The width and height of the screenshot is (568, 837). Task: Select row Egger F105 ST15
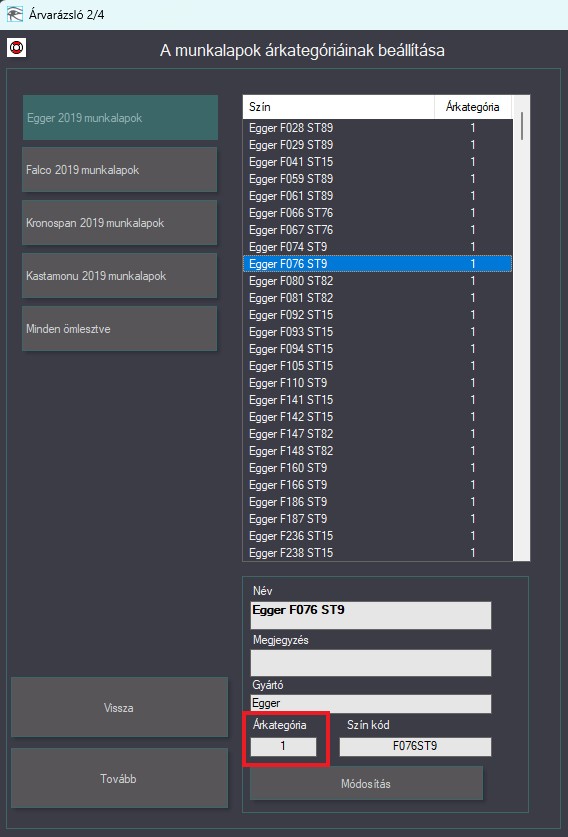377,366
